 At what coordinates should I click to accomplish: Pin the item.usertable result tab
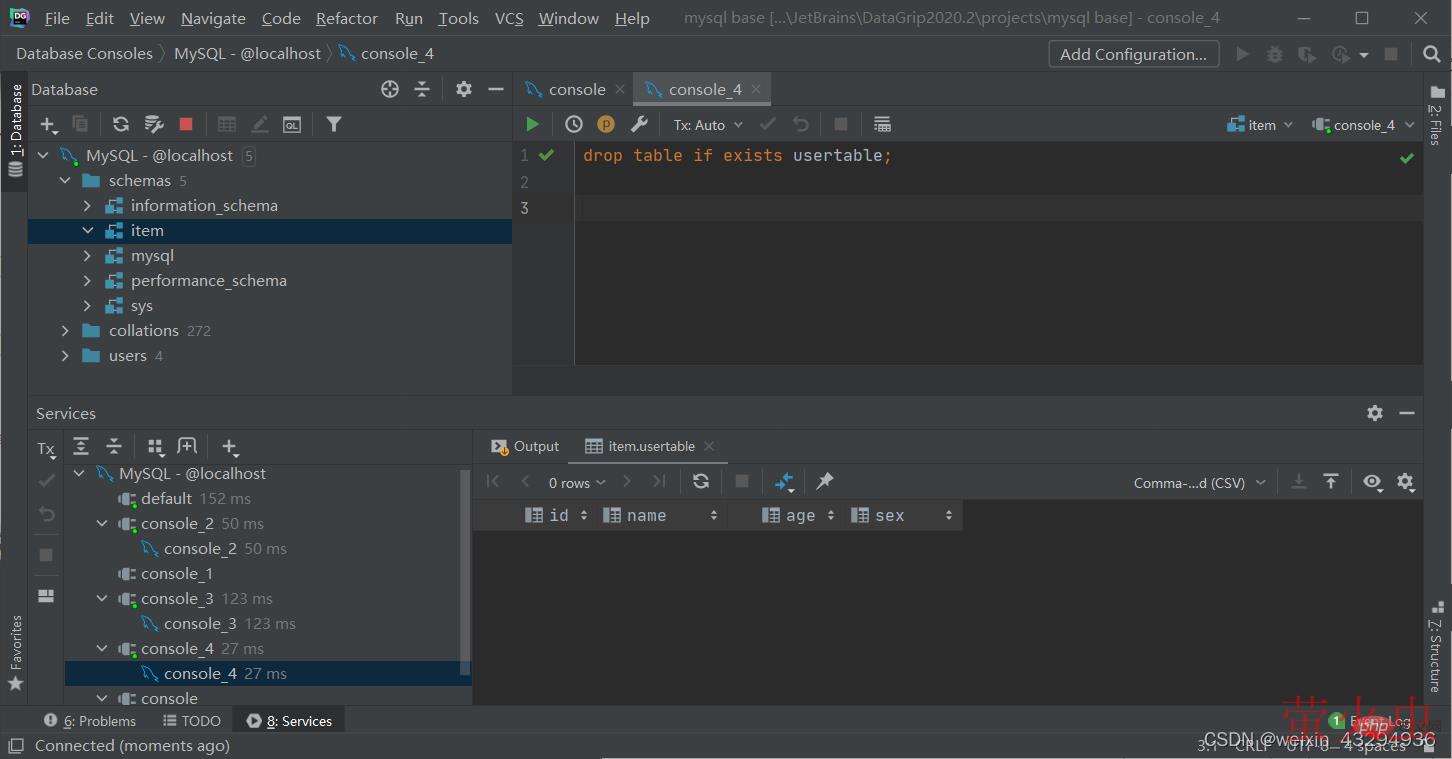[824, 481]
